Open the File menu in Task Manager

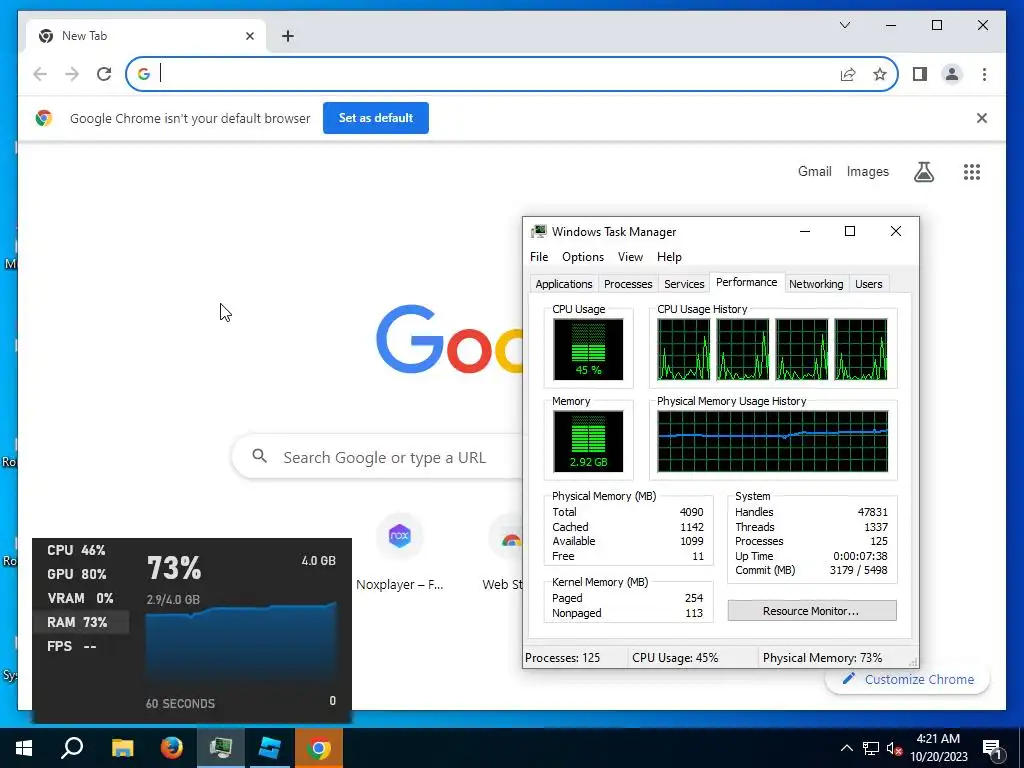(539, 257)
